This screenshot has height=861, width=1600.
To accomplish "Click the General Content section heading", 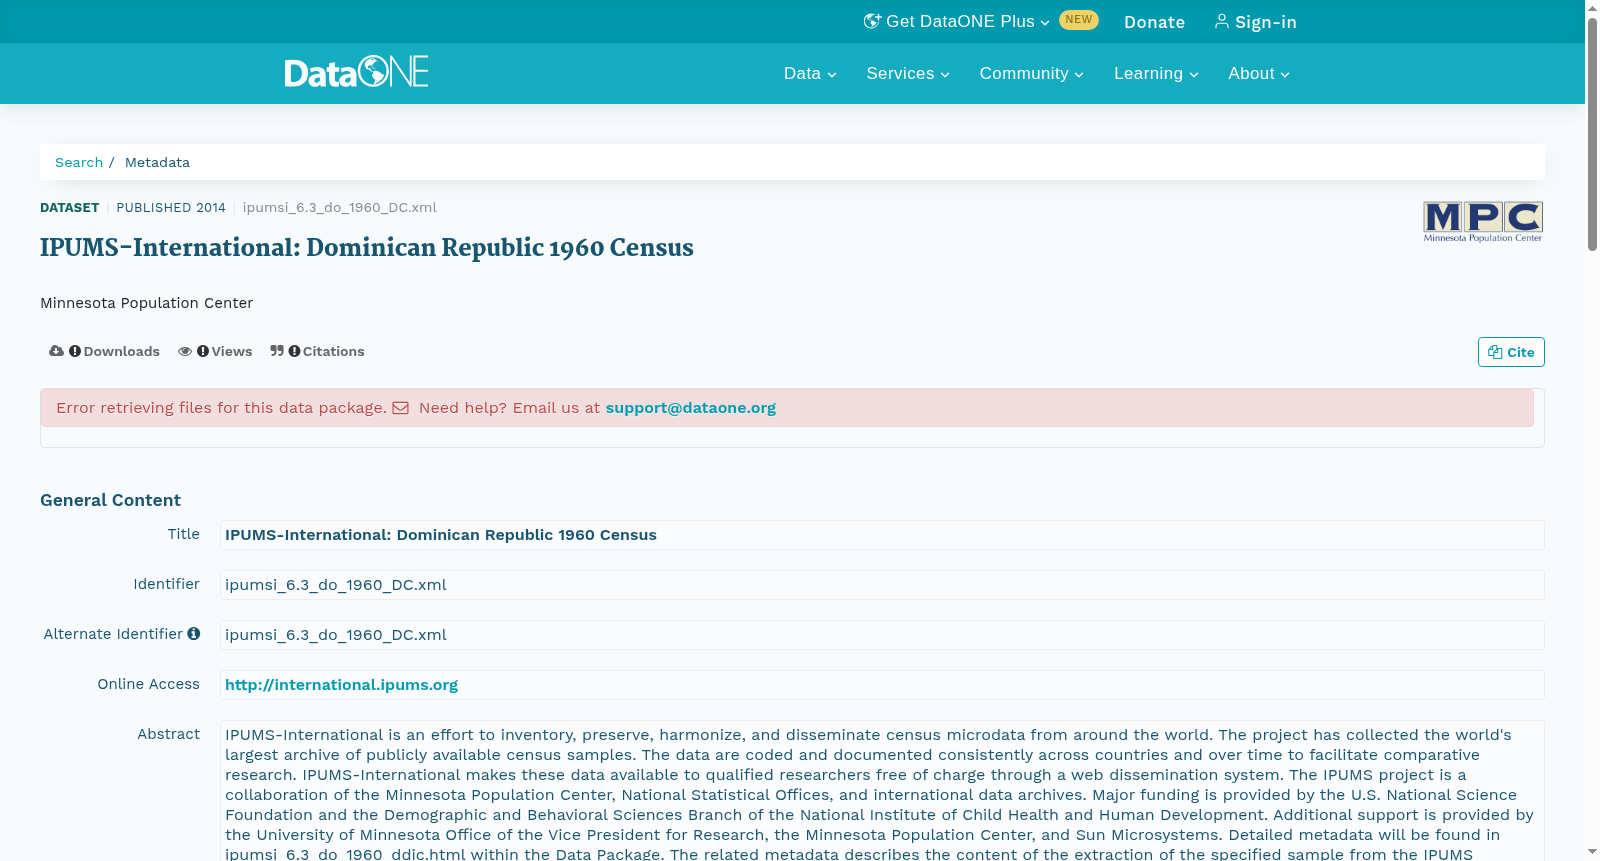I will [x=110, y=500].
